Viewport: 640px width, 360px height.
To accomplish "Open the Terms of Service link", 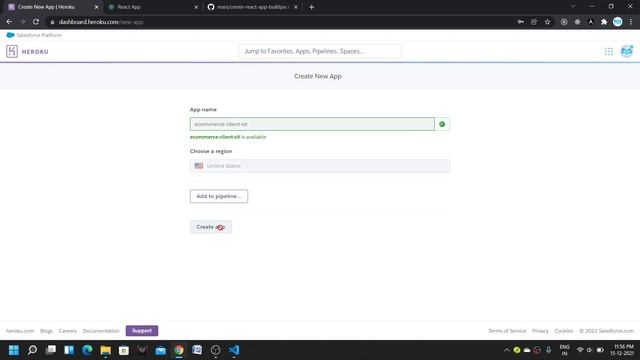I will (507, 331).
